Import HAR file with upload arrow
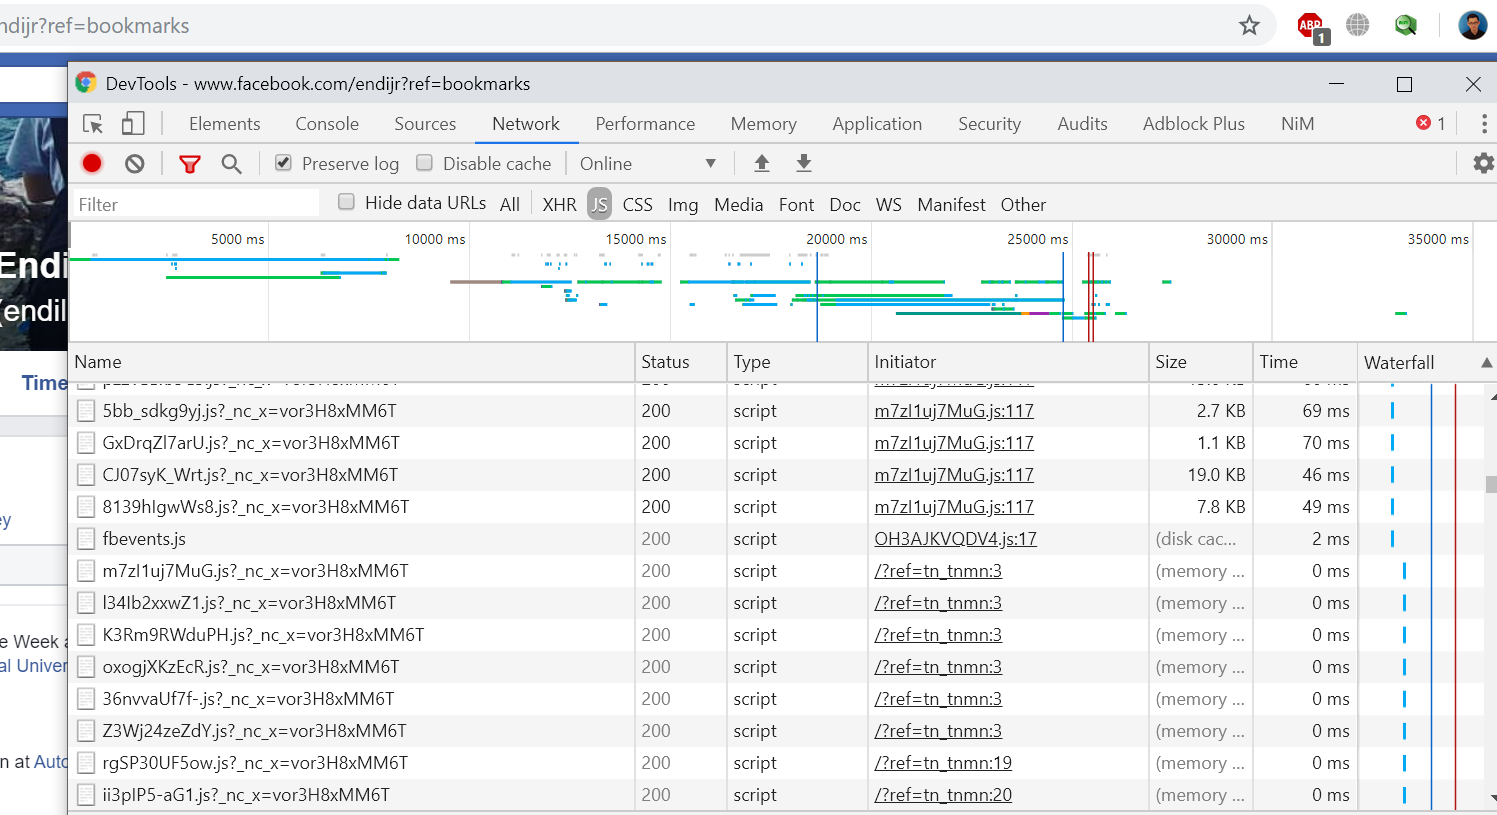This screenshot has height=815, width=1497. (x=762, y=163)
